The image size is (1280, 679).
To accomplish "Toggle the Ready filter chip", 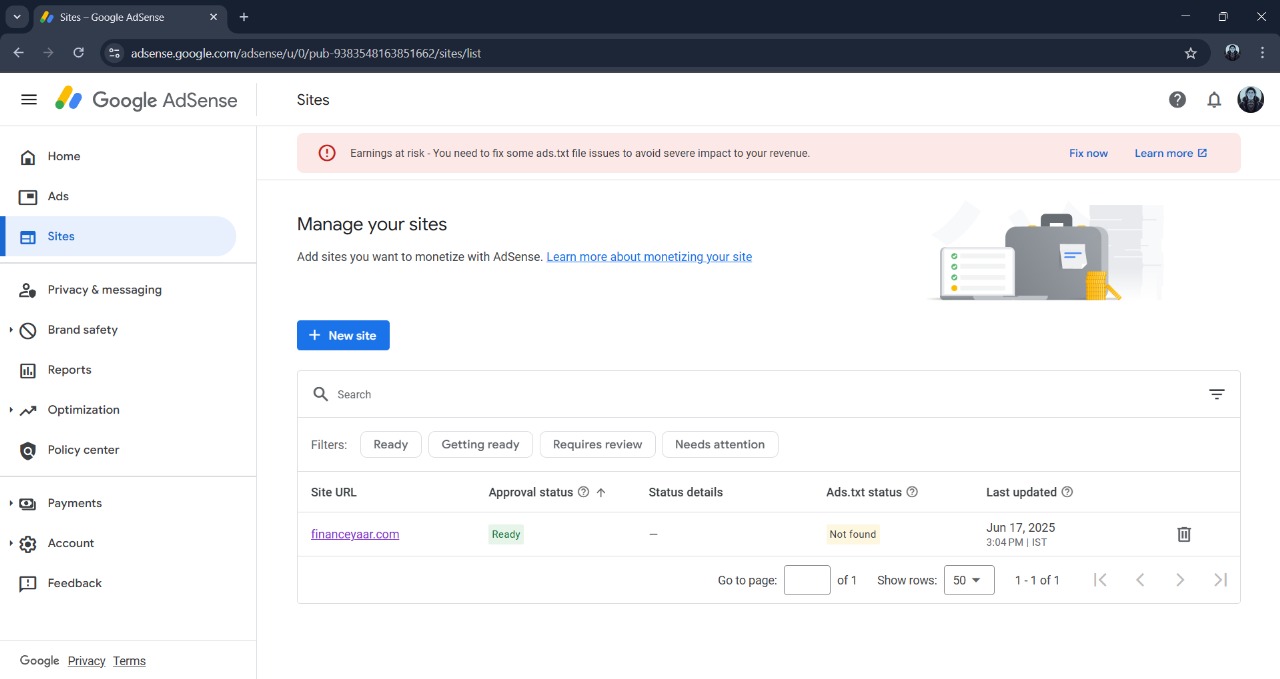I will (x=391, y=445).
